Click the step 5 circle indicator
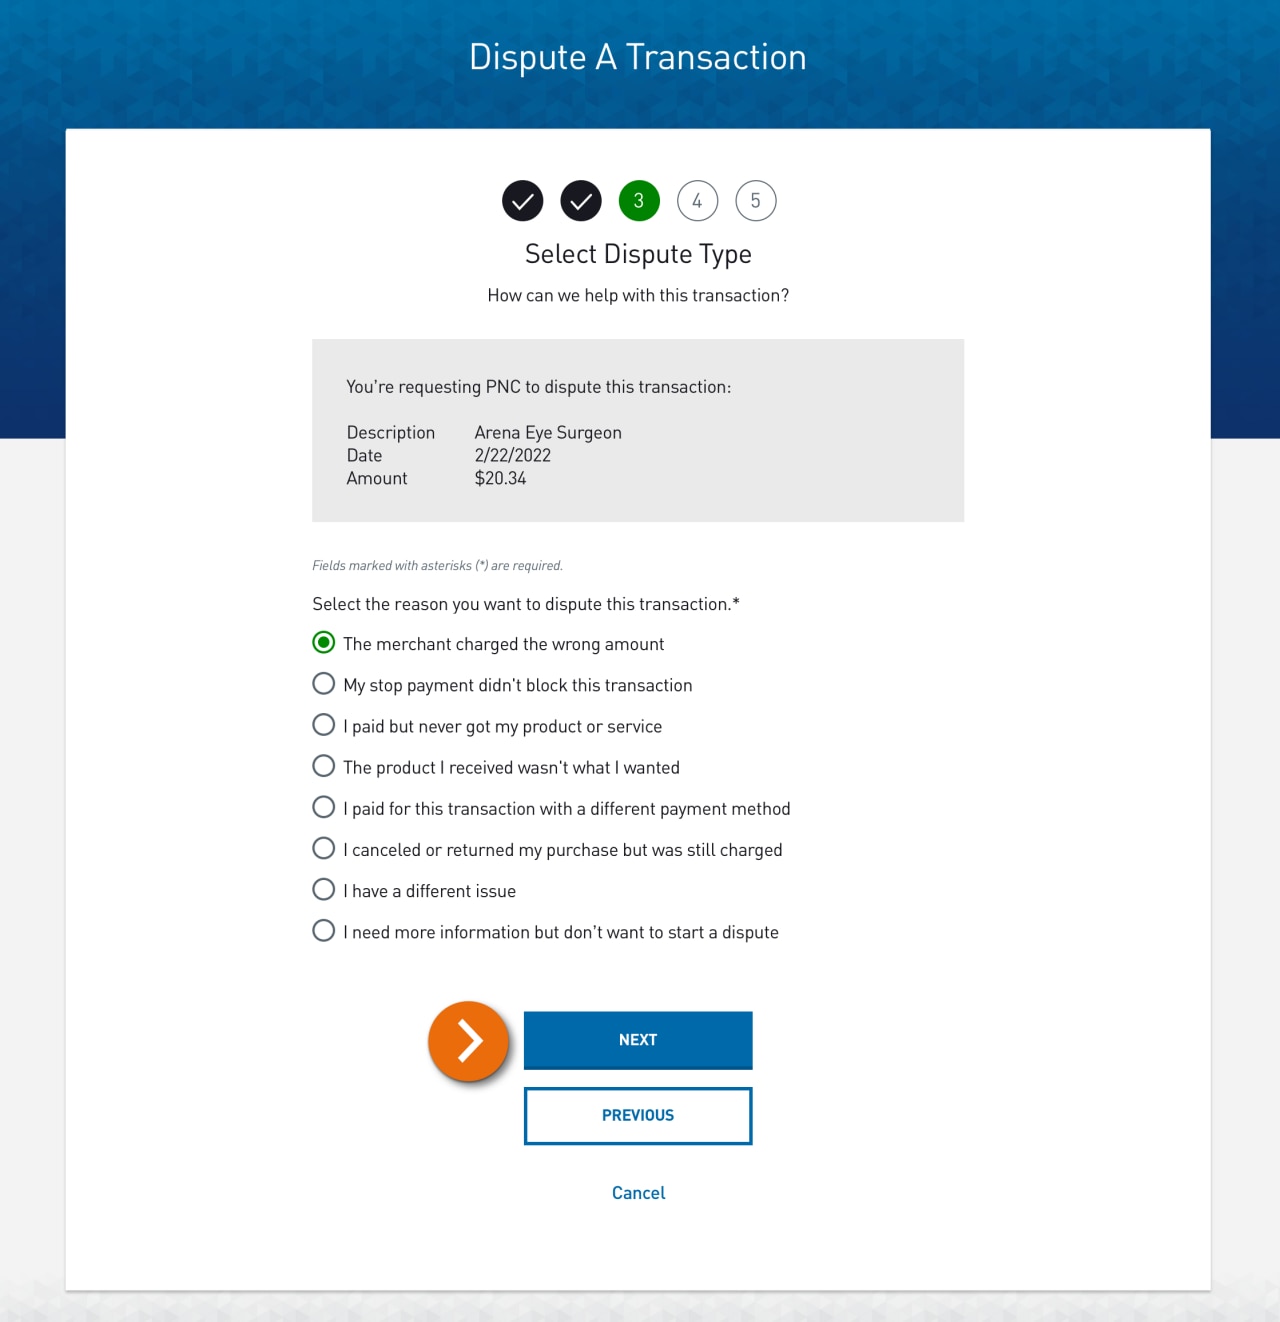 [756, 200]
